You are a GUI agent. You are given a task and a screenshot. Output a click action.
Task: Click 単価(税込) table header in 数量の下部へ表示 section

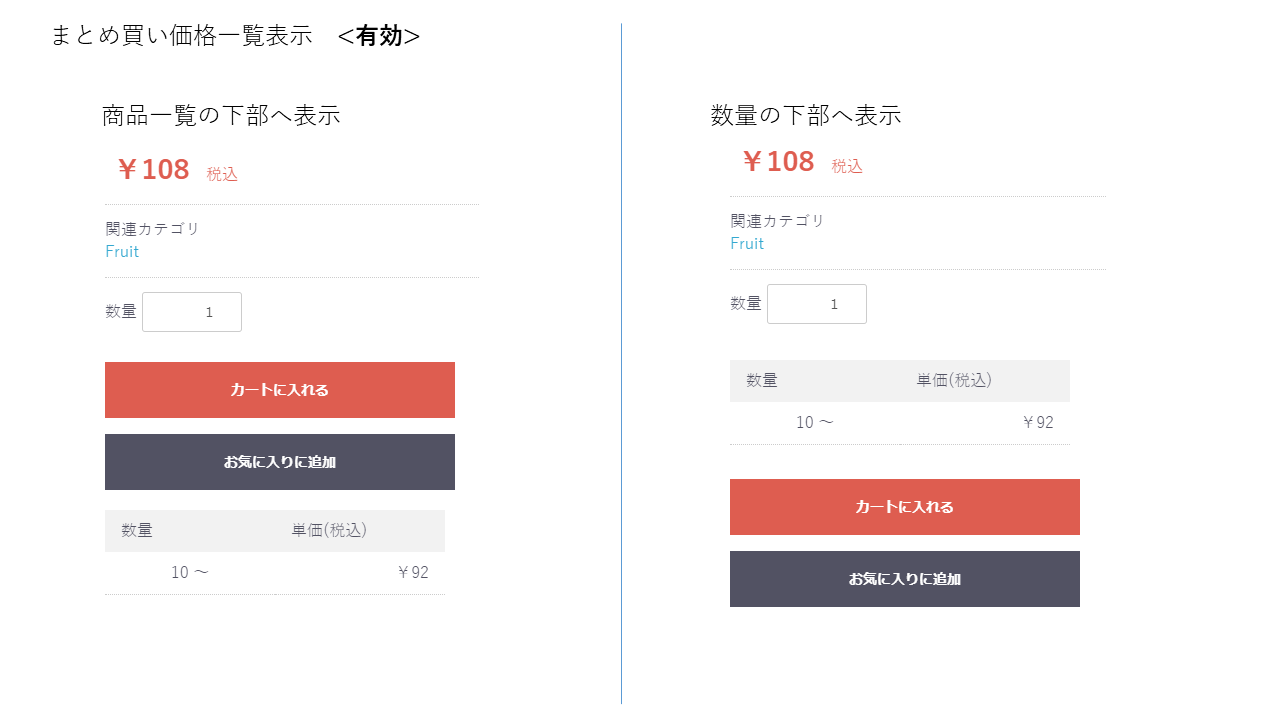point(954,381)
